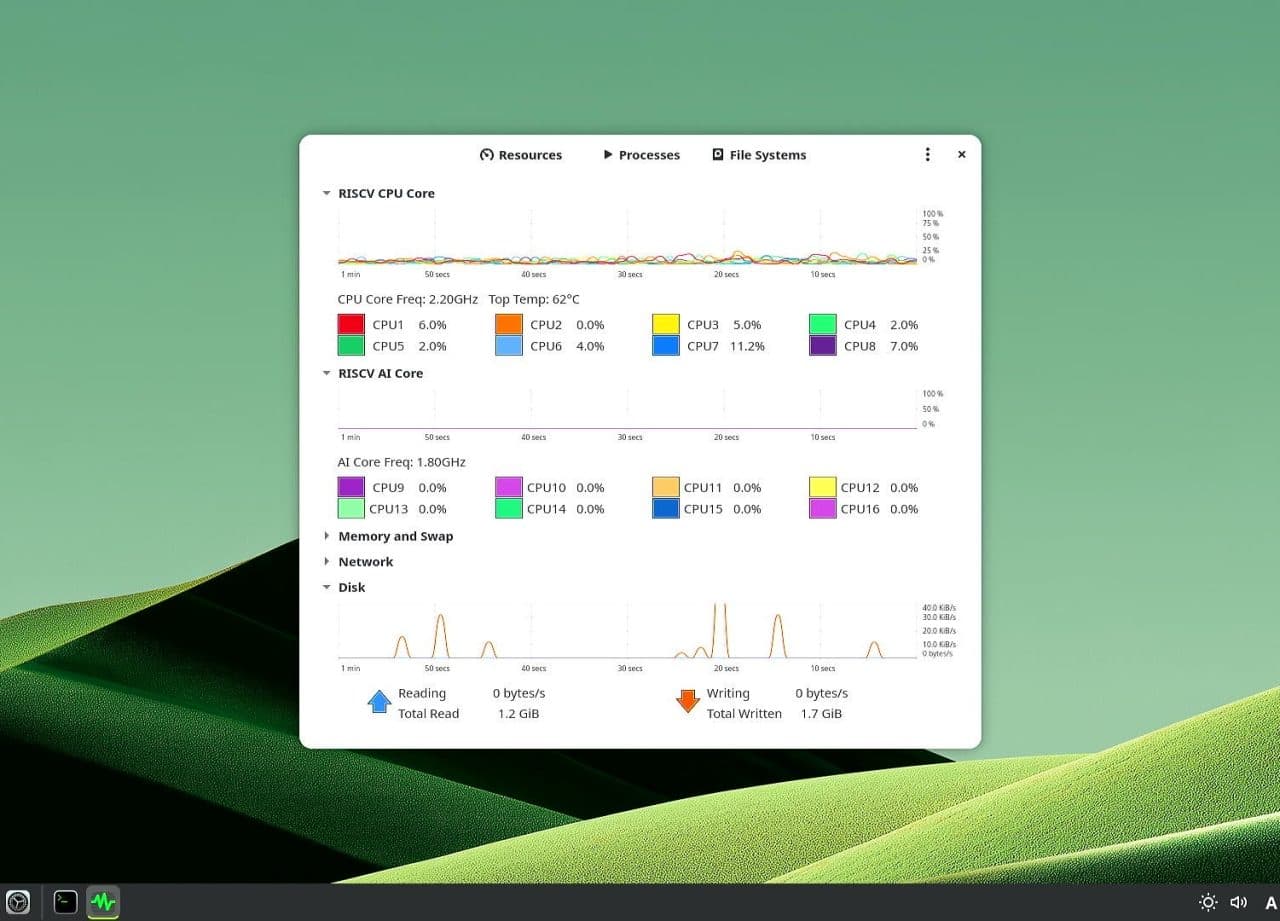Change the CPU12 yellow color swatch

(823, 488)
